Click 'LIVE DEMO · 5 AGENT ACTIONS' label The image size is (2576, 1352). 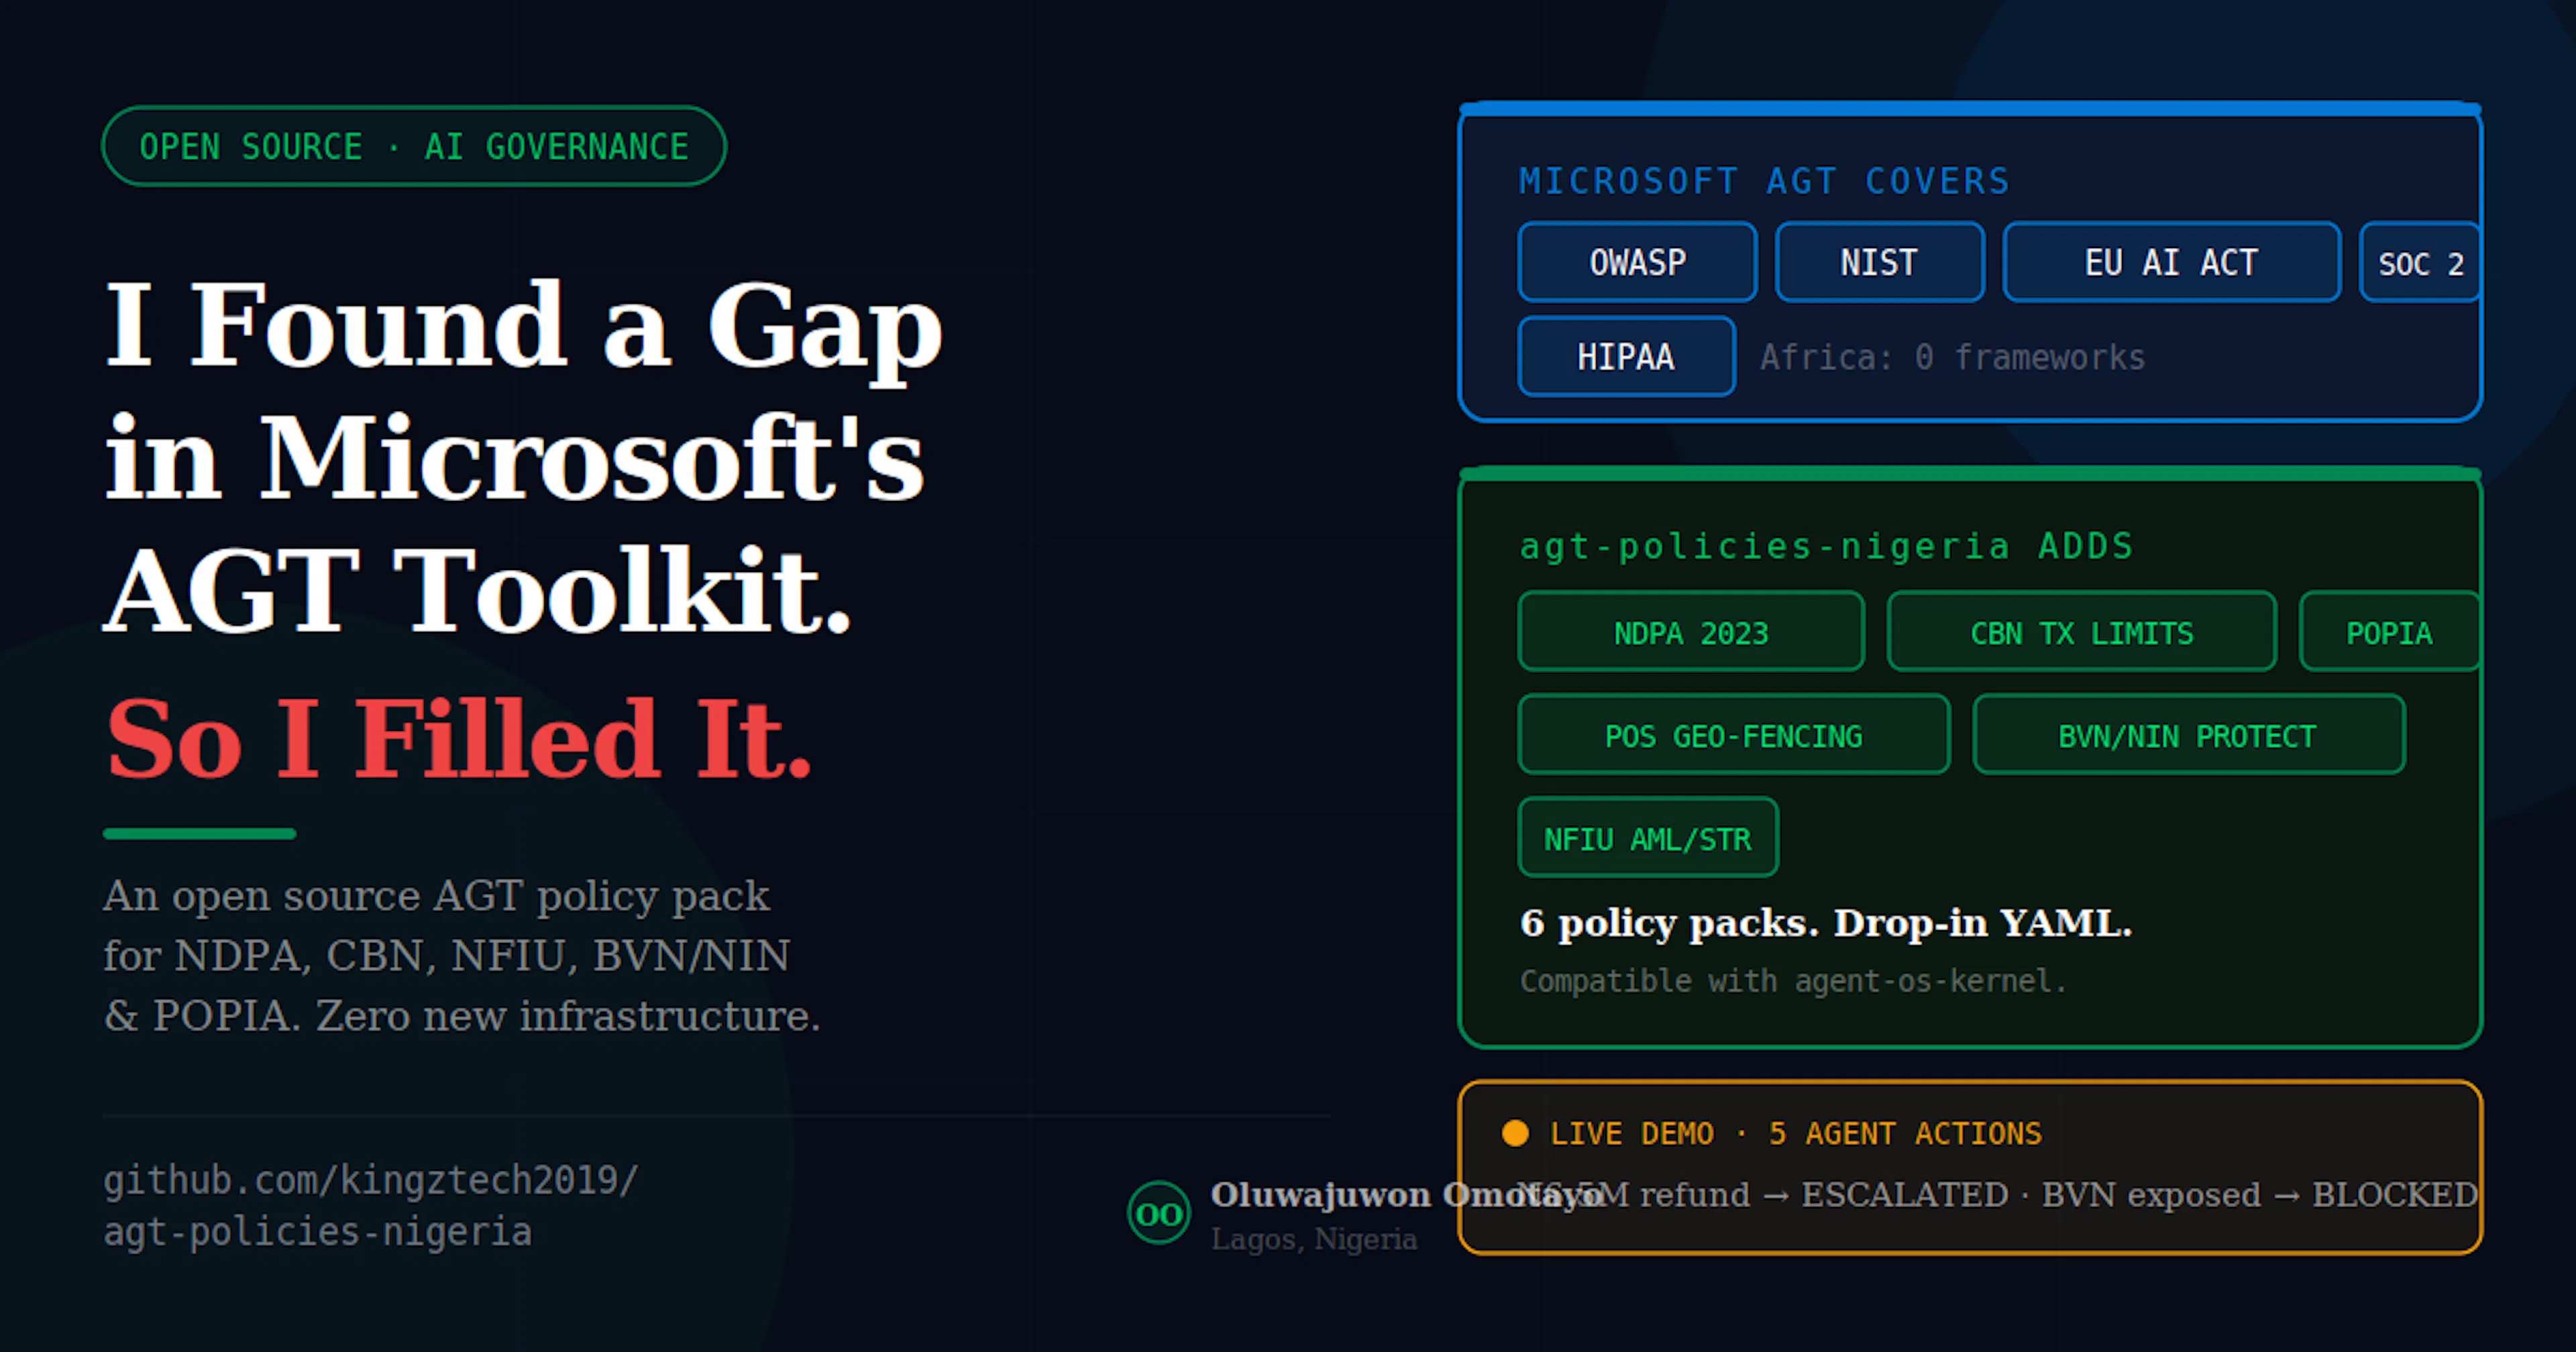click(1795, 1133)
